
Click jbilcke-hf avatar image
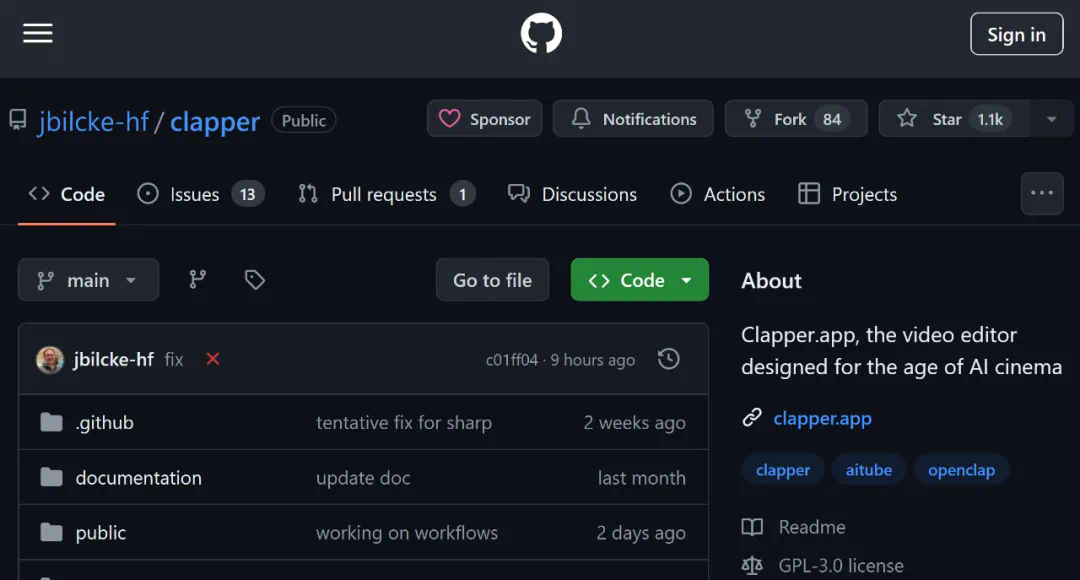[50, 360]
